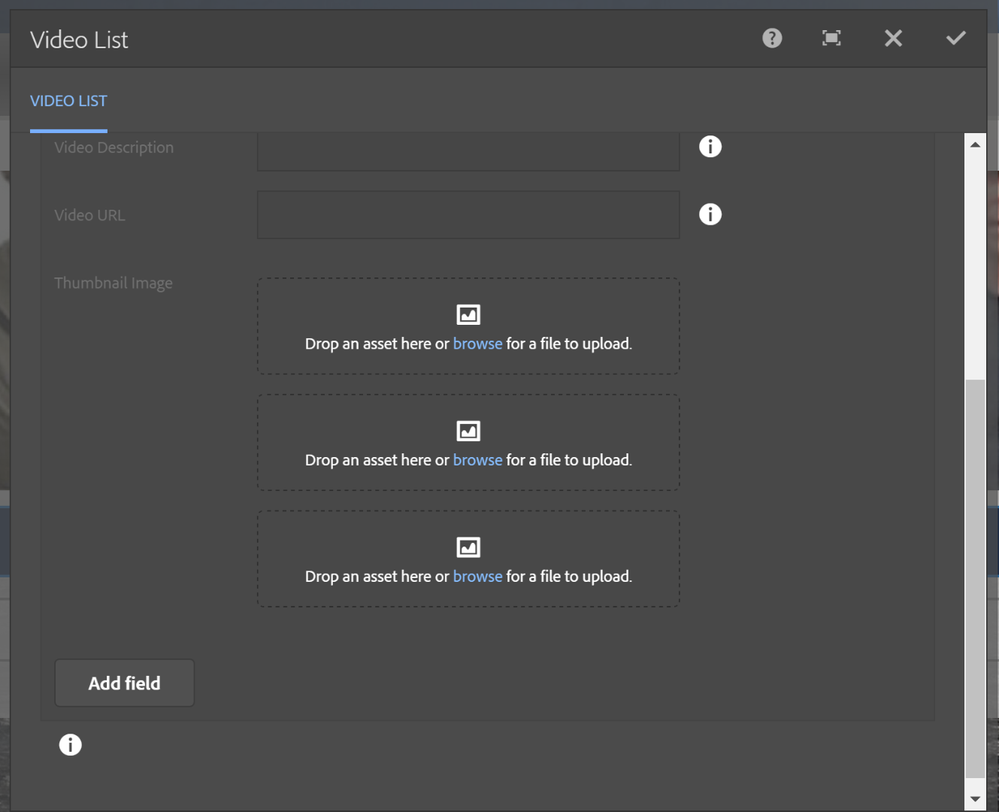Click browse link in first thumbnail dropzone
Image resolution: width=999 pixels, height=812 pixels.
[477, 344]
